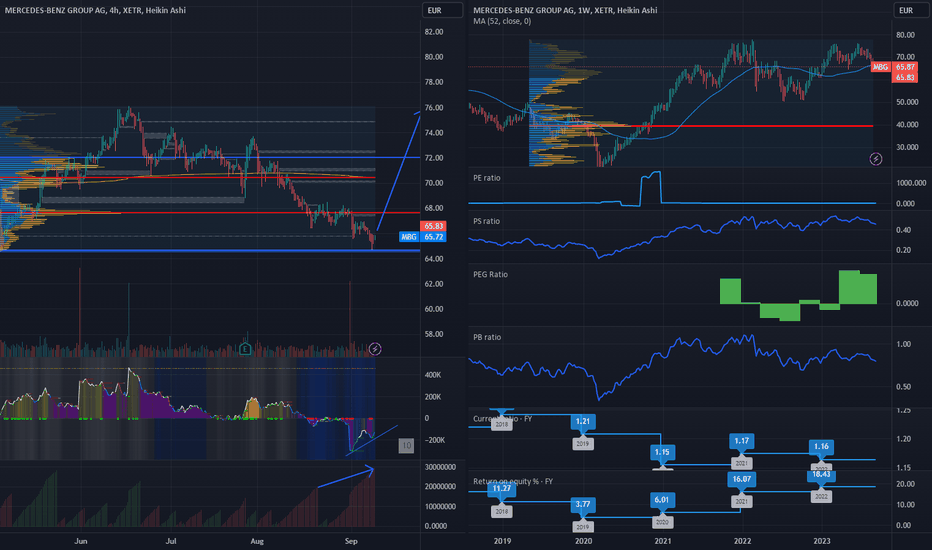
Task: Click the 1.21 Current ratio data marker
Action: pos(582,422)
